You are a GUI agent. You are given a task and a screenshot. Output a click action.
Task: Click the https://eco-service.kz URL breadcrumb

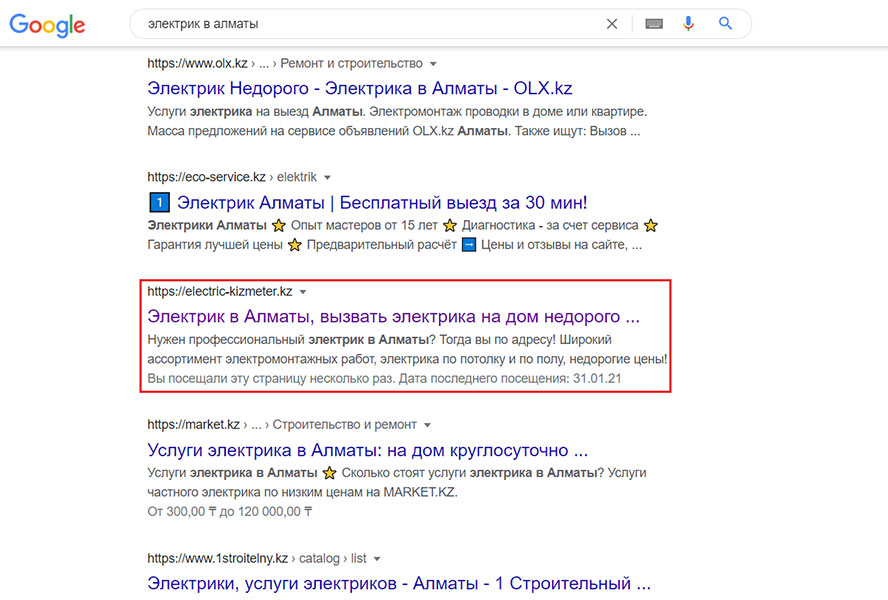(207, 177)
